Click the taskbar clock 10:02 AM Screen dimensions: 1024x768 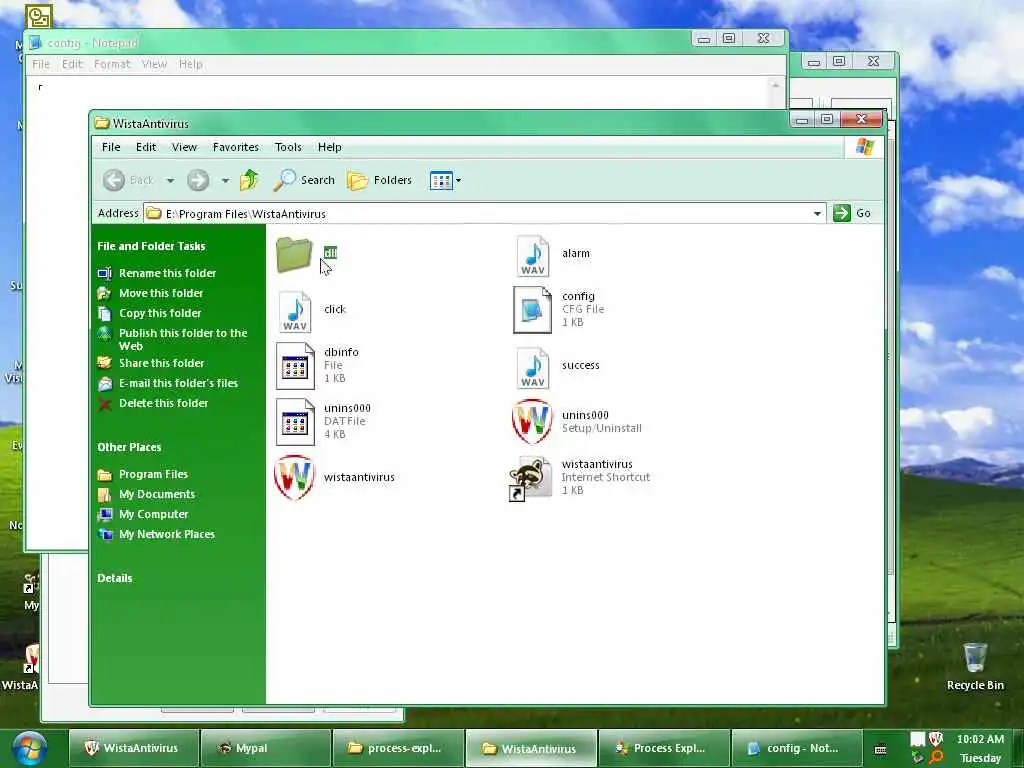tap(980, 739)
